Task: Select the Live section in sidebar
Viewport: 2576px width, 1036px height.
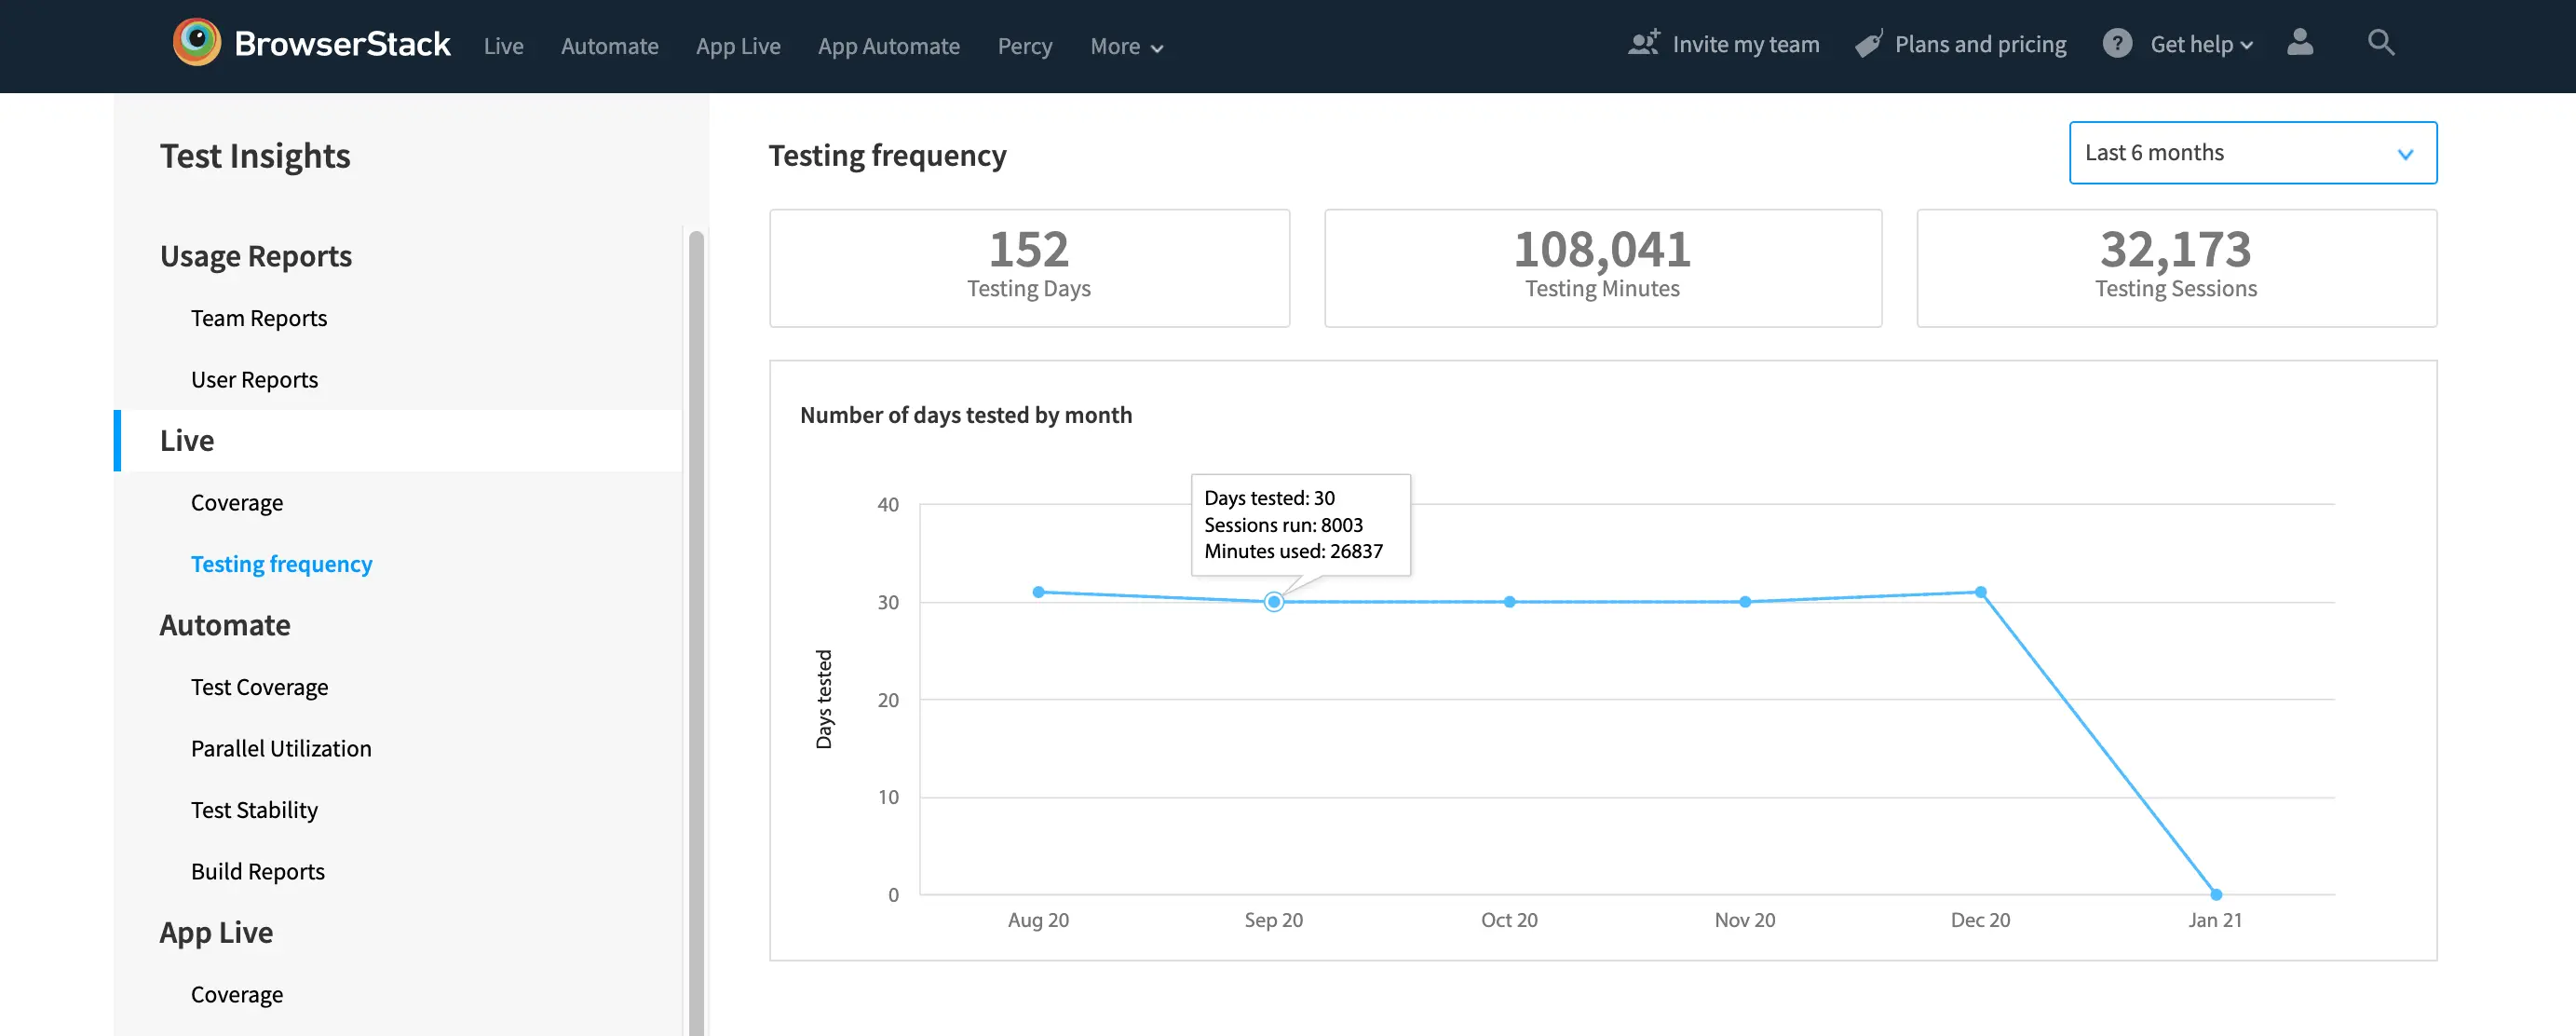Action: coord(187,441)
